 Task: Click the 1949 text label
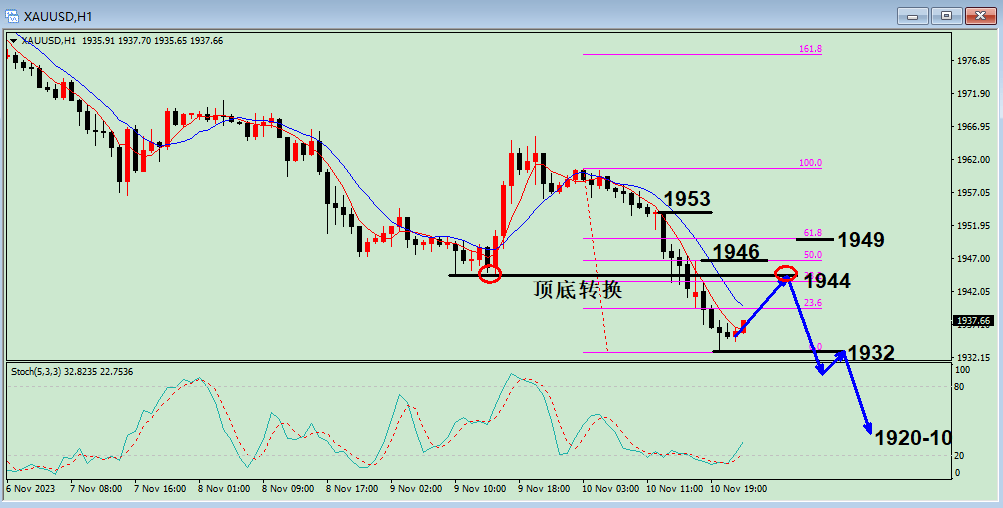[860, 240]
